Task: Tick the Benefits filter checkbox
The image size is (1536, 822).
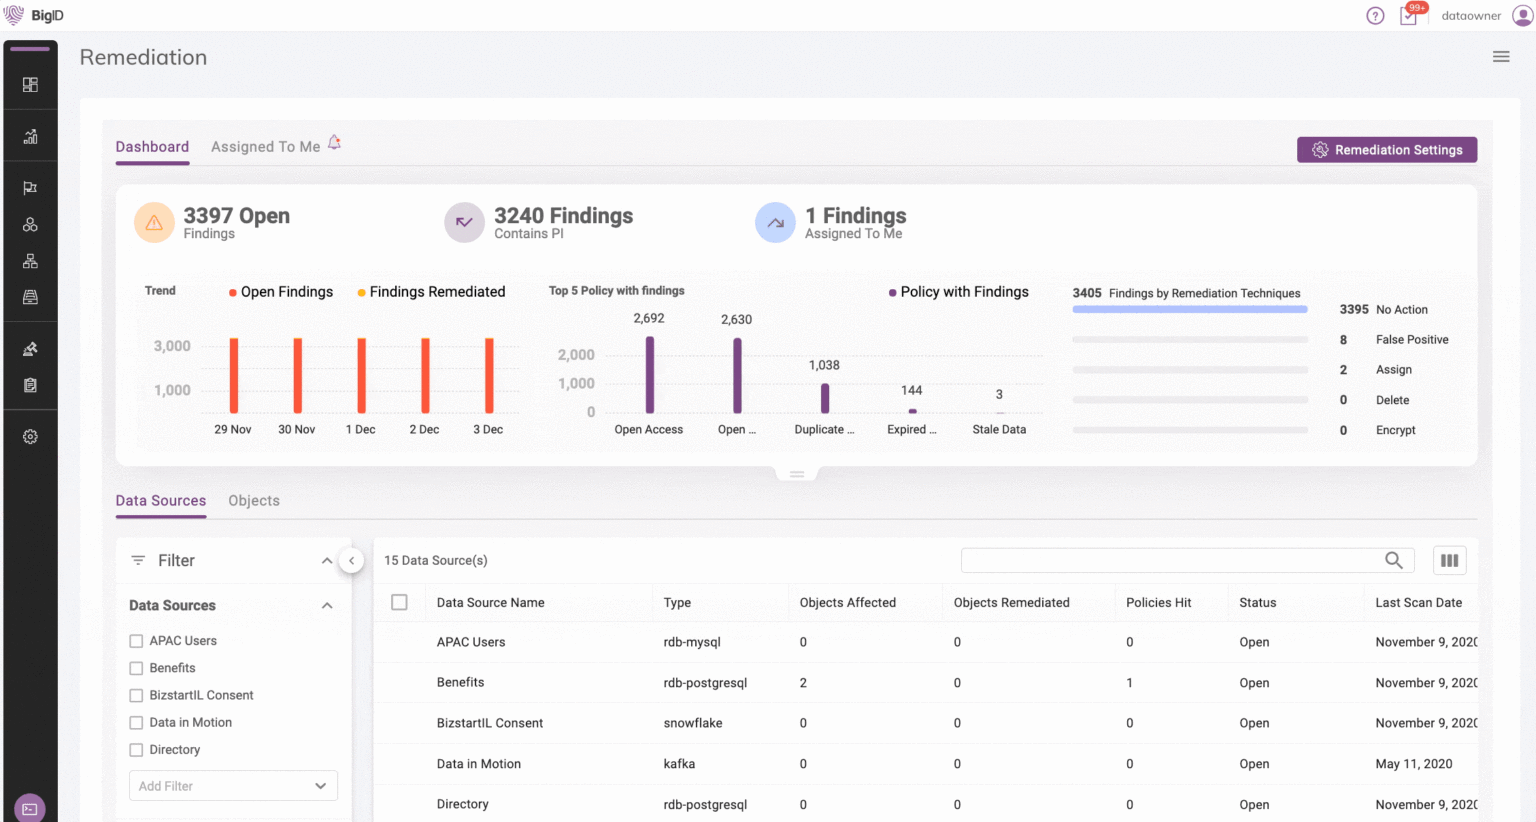Action: point(136,668)
